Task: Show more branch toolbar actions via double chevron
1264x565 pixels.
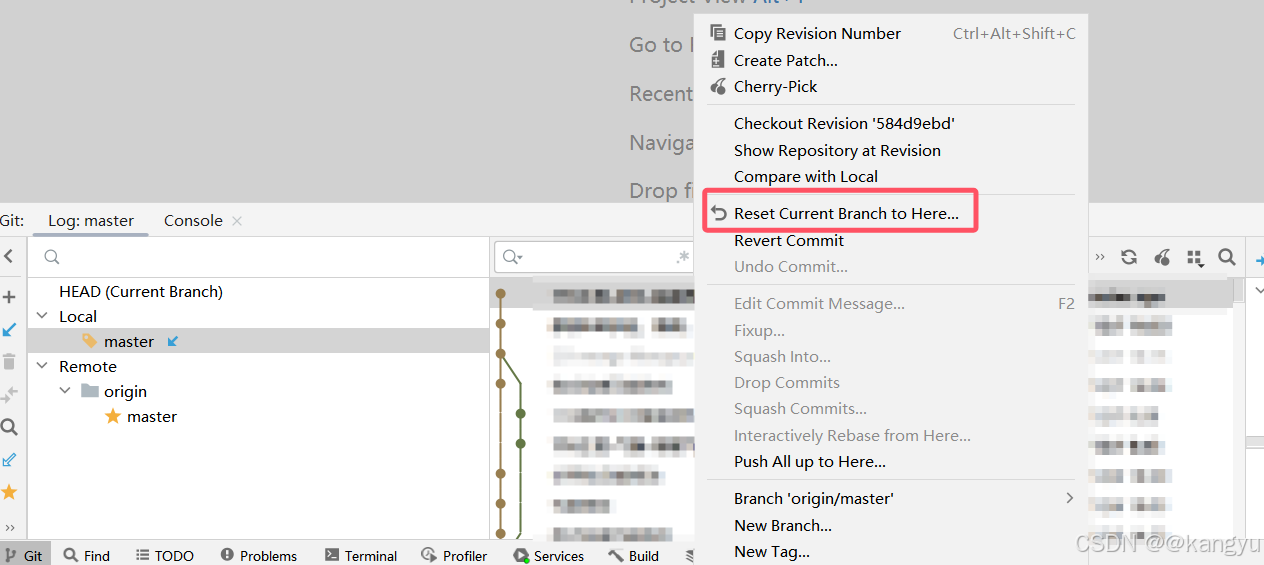Action: click(x=9, y=527)
